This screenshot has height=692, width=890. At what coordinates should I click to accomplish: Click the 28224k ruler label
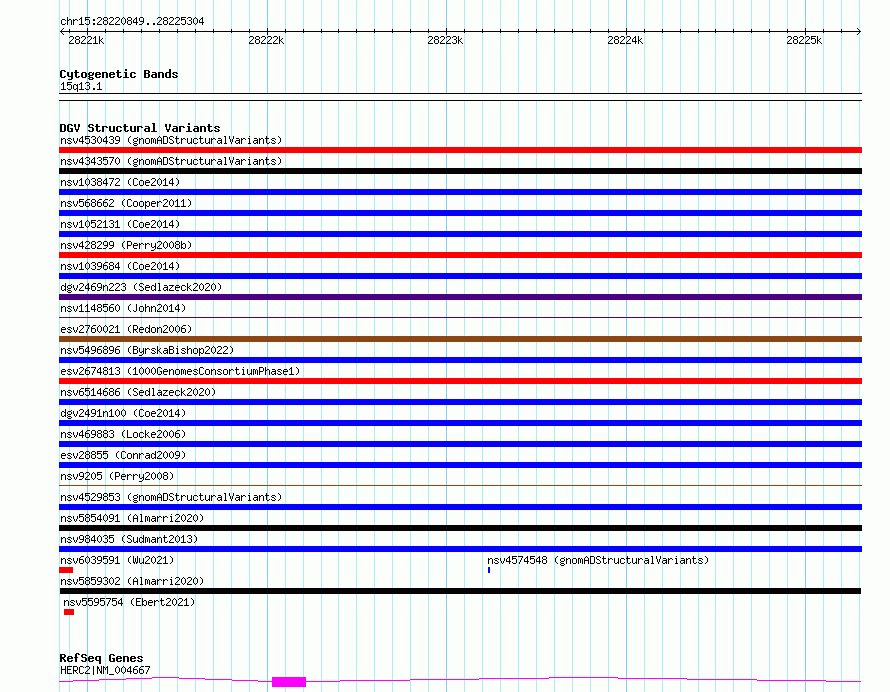point(625,40)
